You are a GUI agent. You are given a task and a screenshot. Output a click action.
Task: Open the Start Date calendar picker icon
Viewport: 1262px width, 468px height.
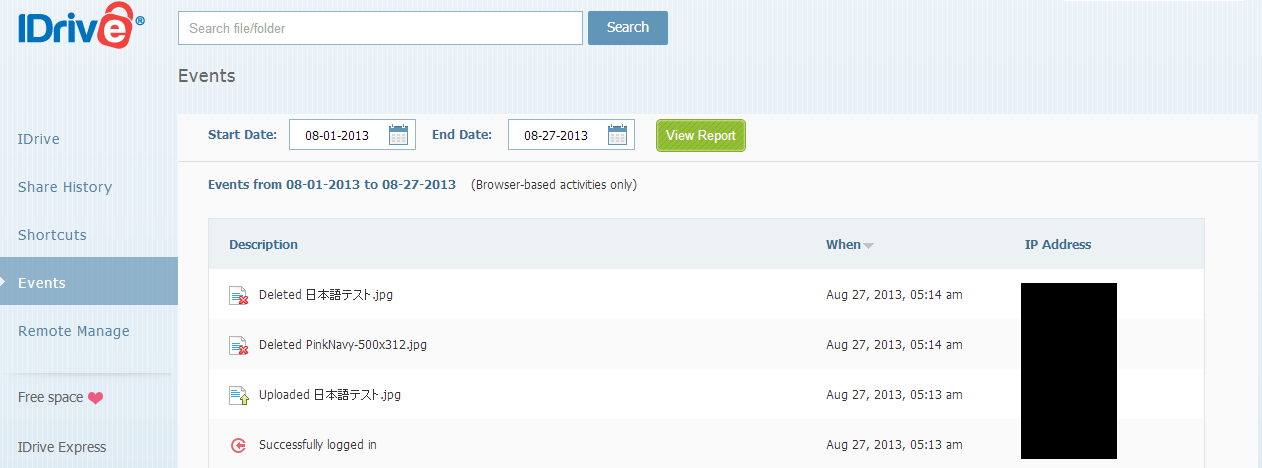pos(400,135)
